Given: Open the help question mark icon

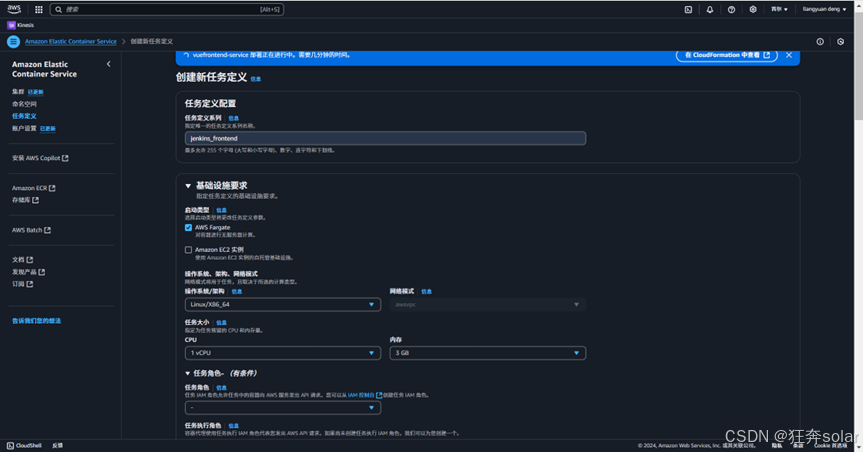Looking at the screenshot, I should [731, 9].
